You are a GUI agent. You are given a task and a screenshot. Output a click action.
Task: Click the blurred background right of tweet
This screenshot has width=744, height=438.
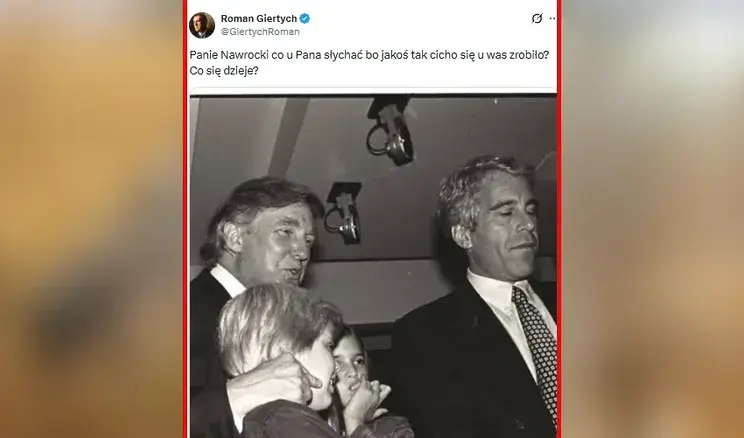[x=653, y=219]
